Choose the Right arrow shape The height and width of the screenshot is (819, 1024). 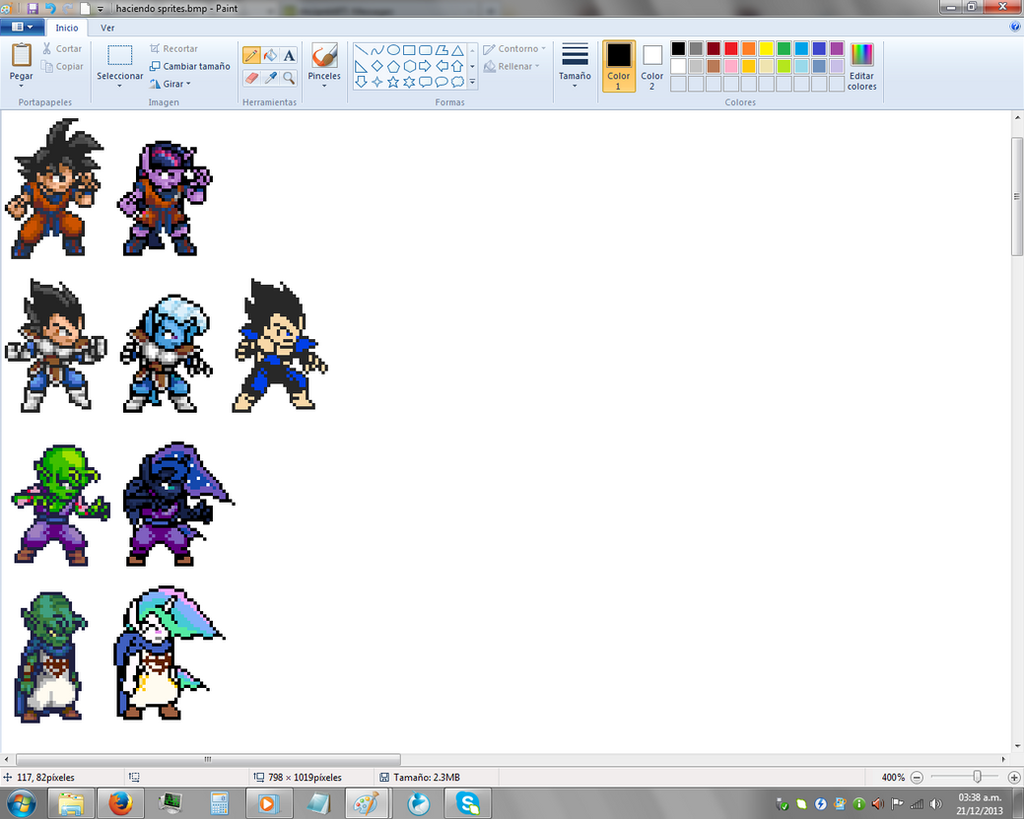425,66
